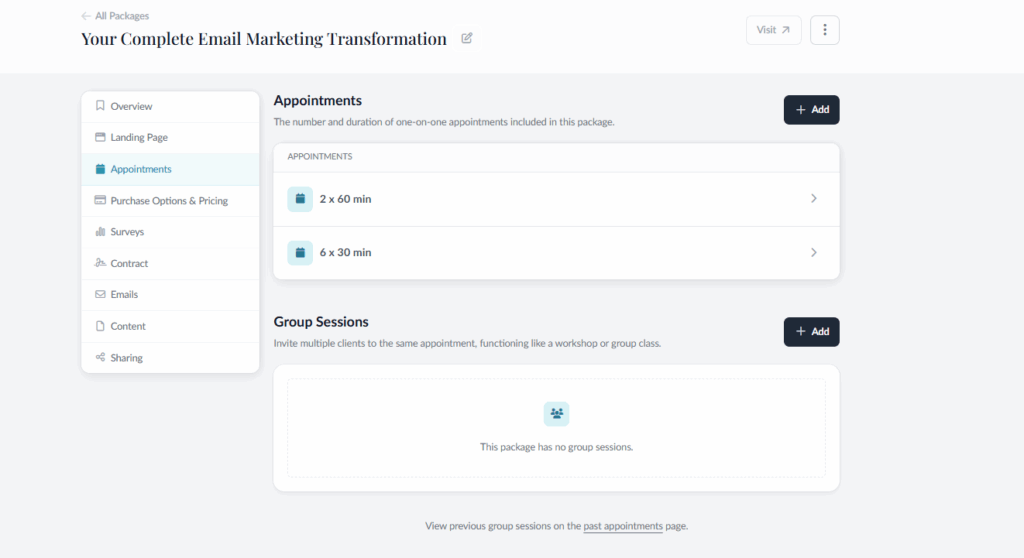The image size is (1024, 558).
Task: Click the Overview bookmark icon in sidebar
Action: tap(100, 106)
